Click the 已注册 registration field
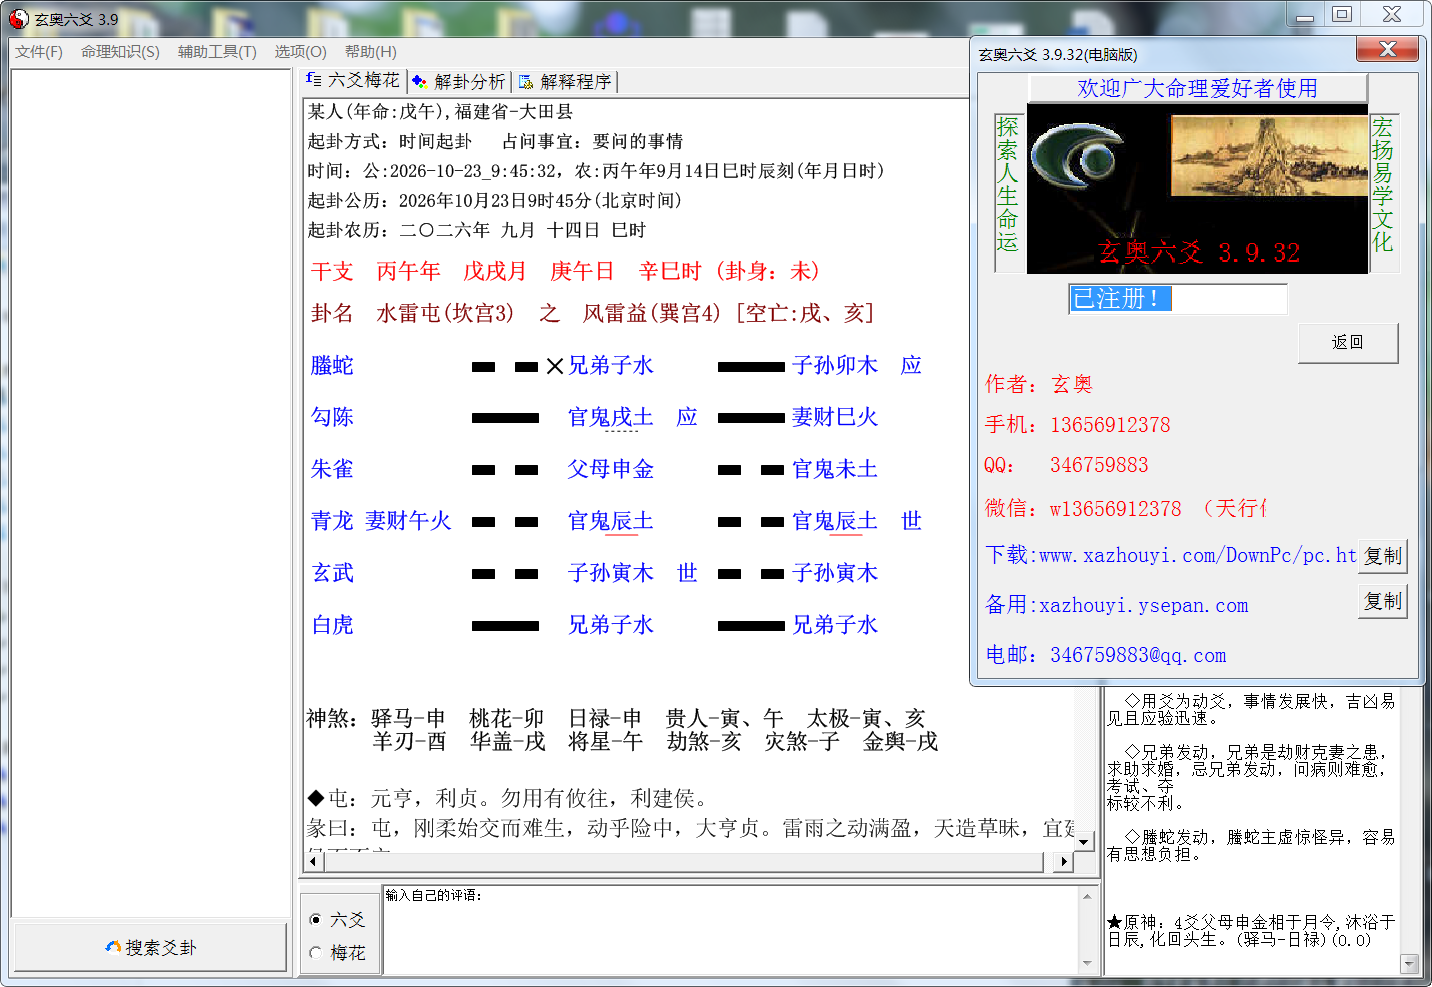Image resolution: width=1432 pixels, height=987 pixels. [1178, 299]
